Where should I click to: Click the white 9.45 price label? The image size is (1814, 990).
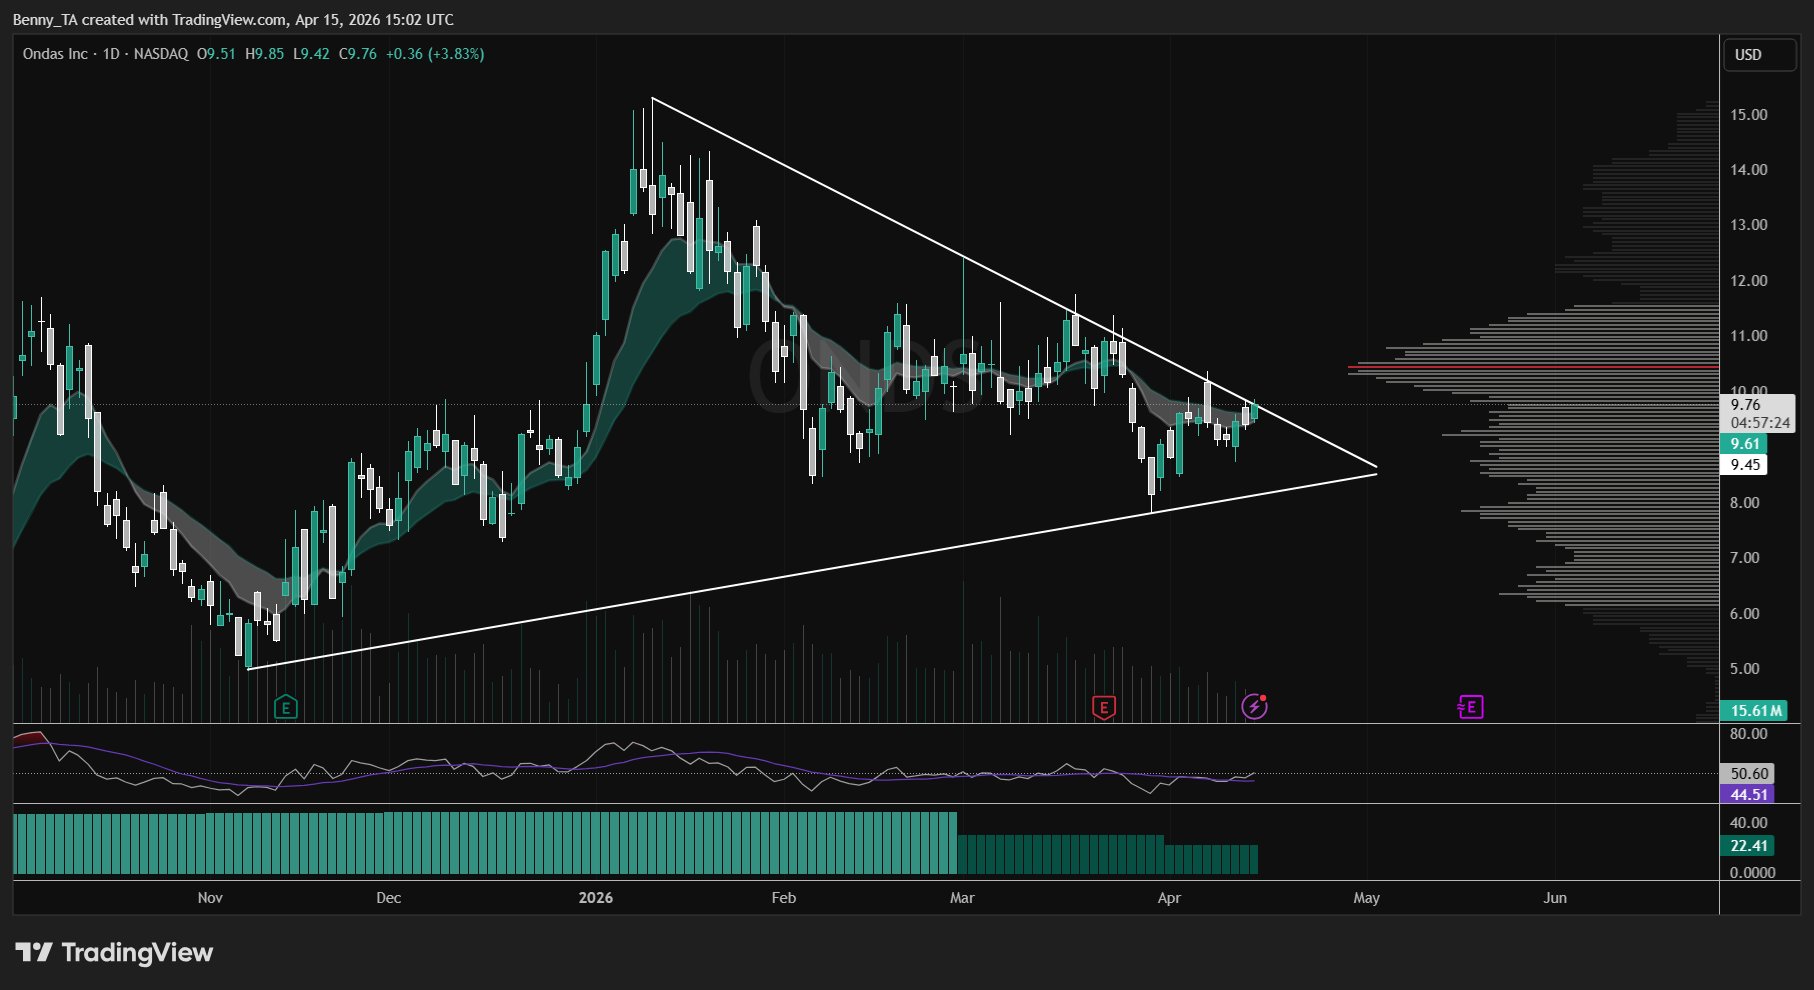[x=1745, y=465]
